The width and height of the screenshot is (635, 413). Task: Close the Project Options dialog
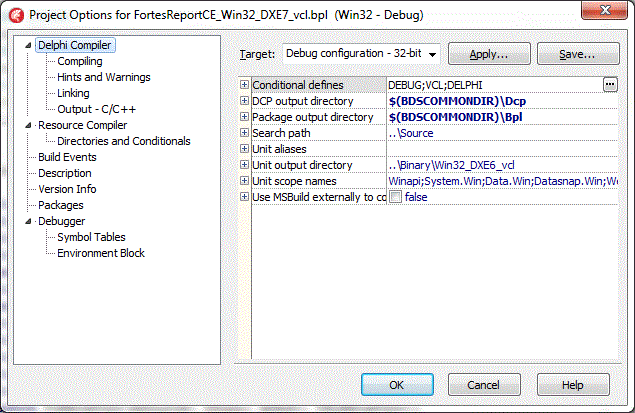point(605,10)
